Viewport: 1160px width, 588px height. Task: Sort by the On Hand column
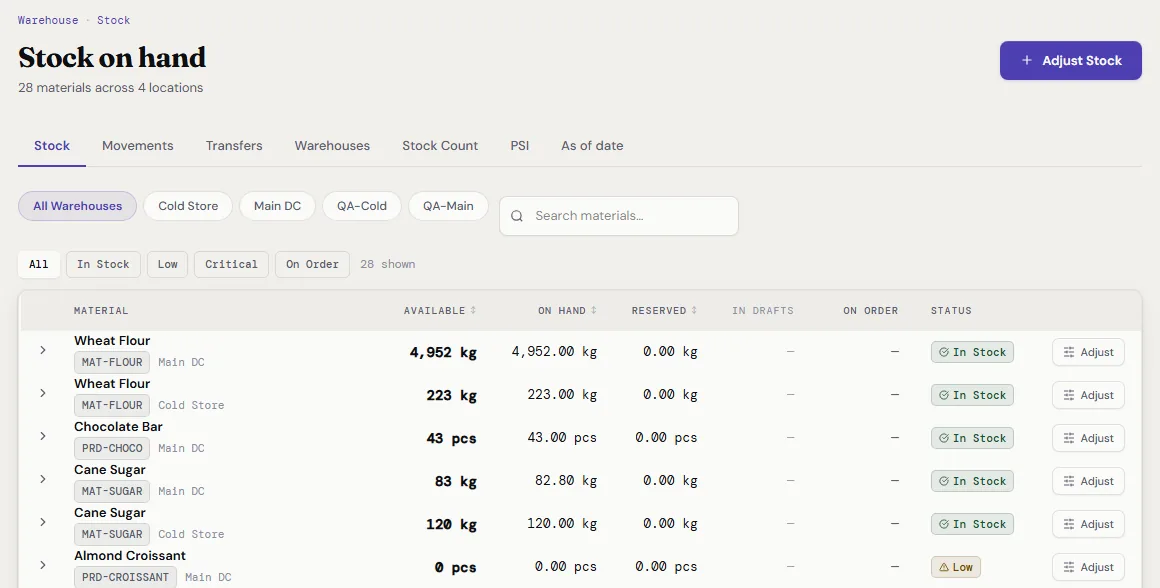pos(567,311)
